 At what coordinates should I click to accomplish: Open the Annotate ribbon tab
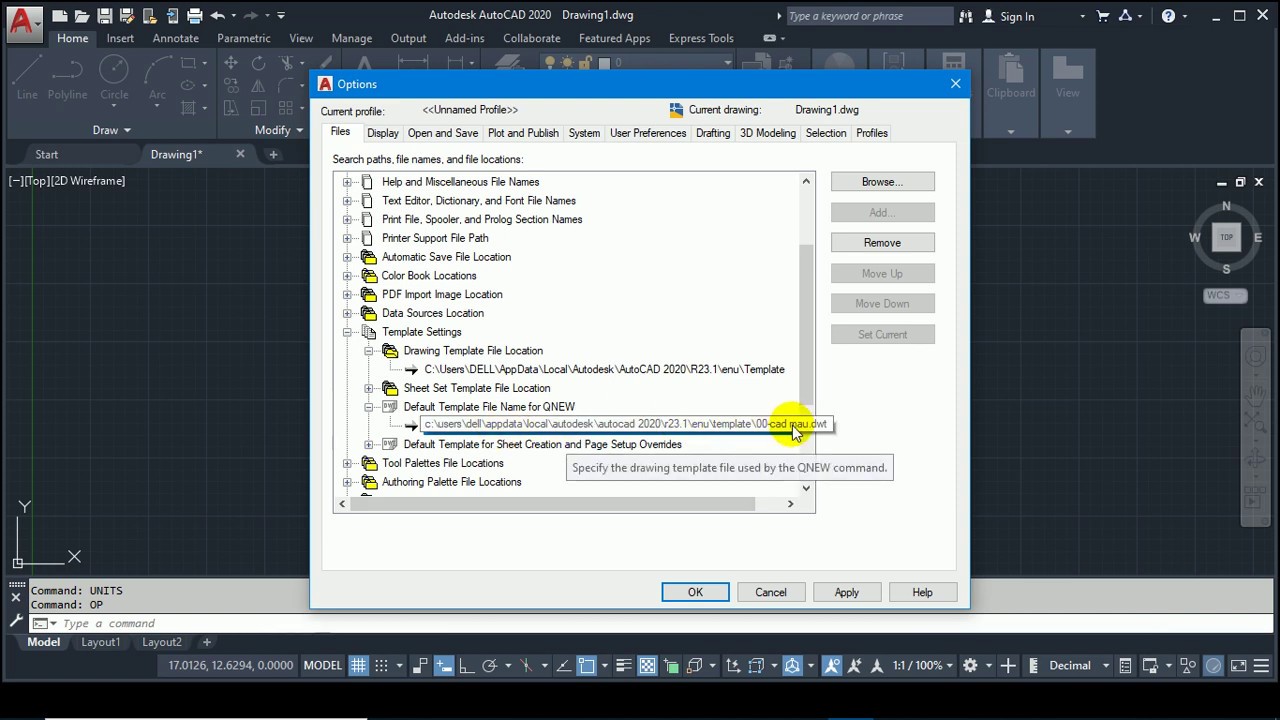pyautogui.click(x=176, y=38)
